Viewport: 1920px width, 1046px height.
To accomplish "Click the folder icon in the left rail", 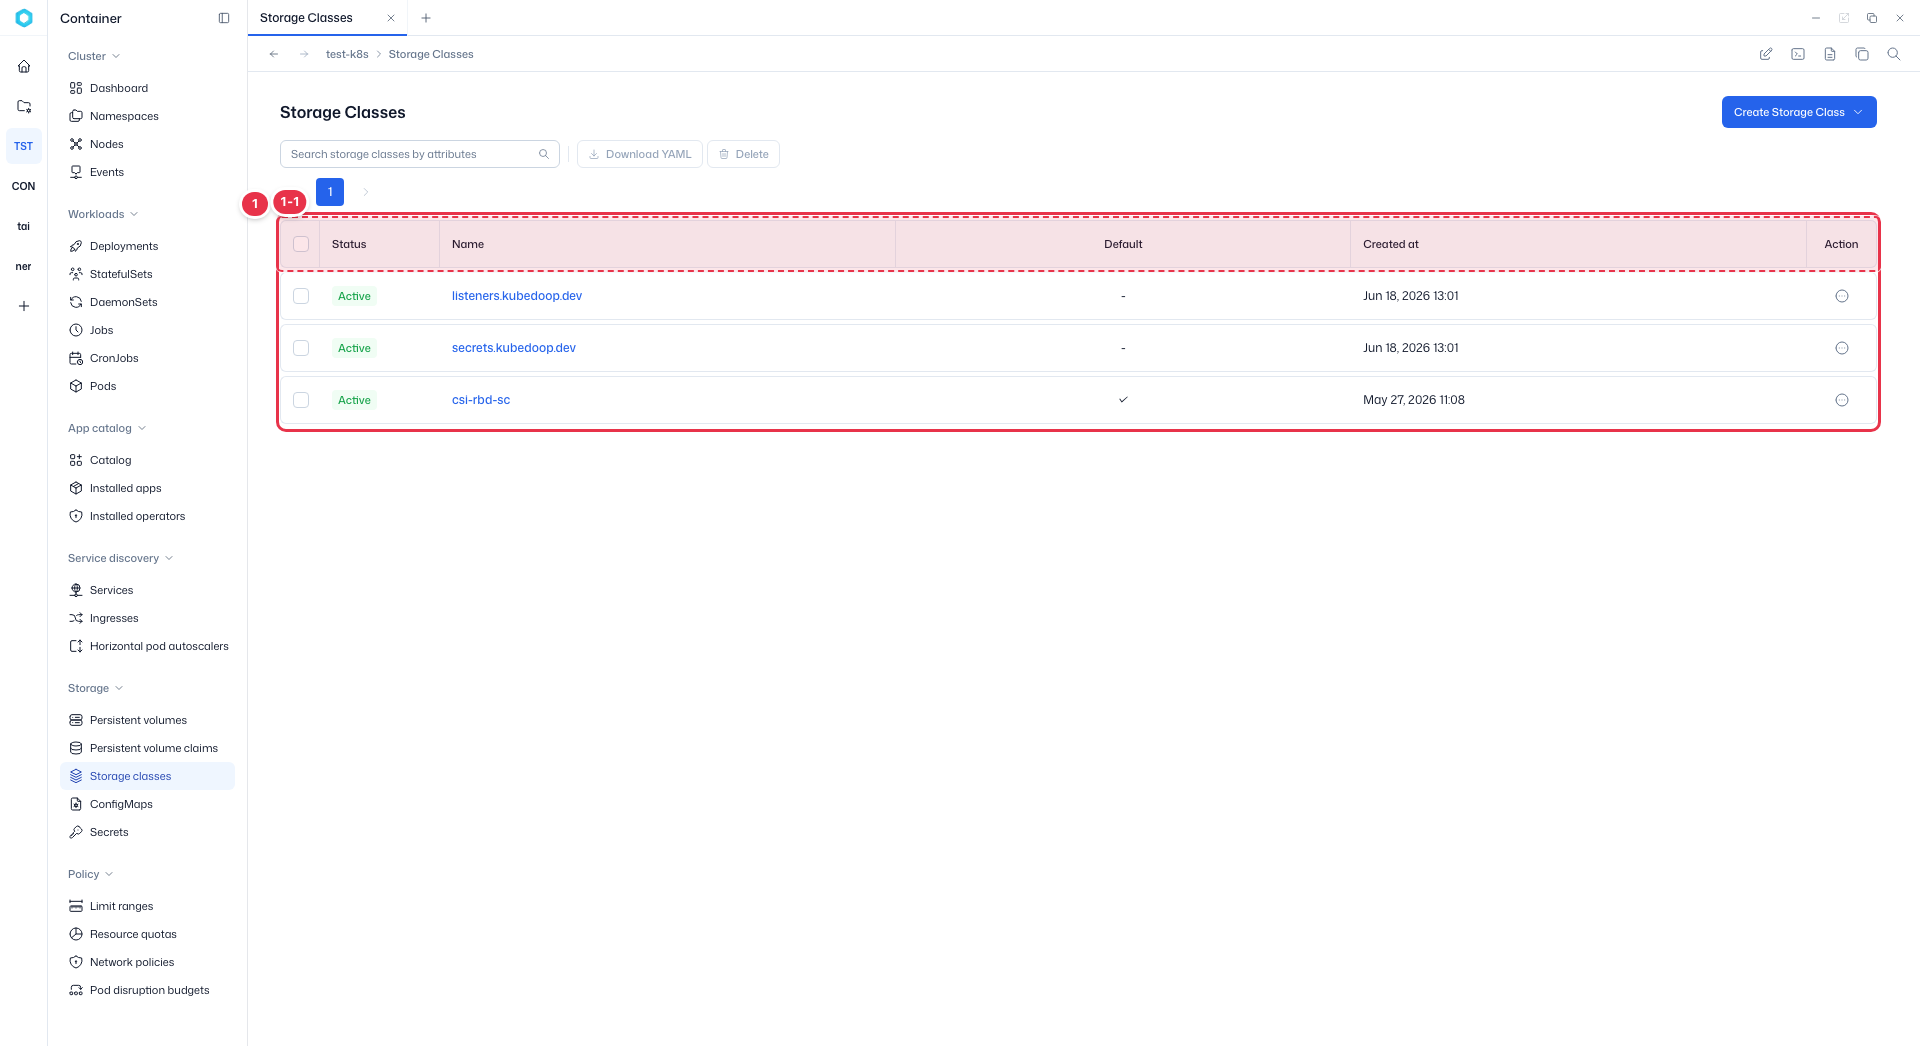I will coord(24,106).
